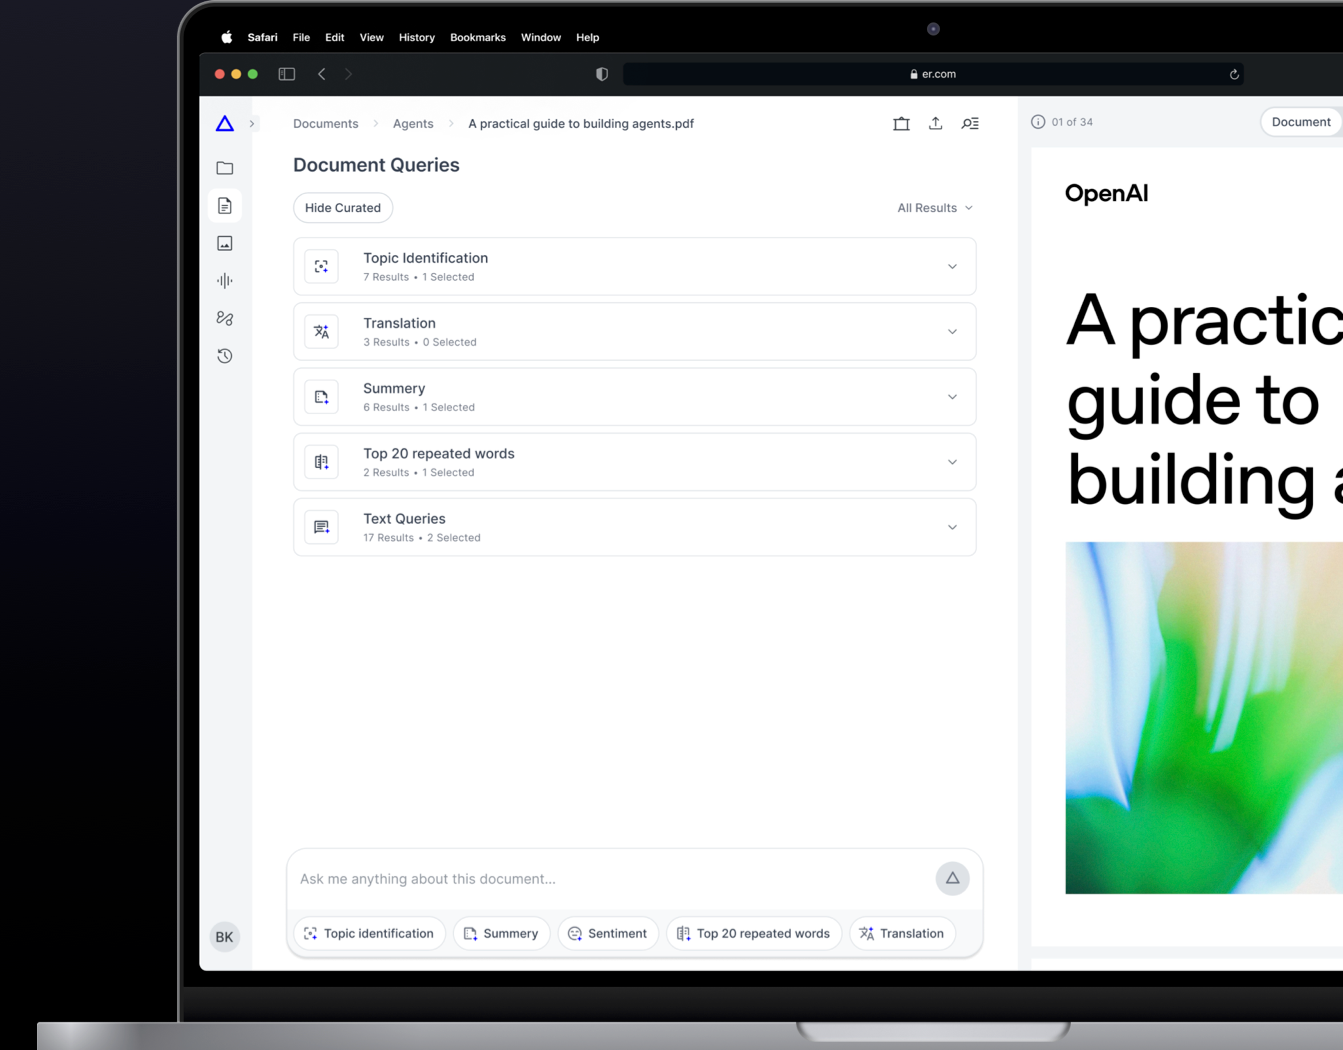1343x1050 pixels.
Task: Reload the page with the Safari refresh icon
Action: (x=1234, y=74)
